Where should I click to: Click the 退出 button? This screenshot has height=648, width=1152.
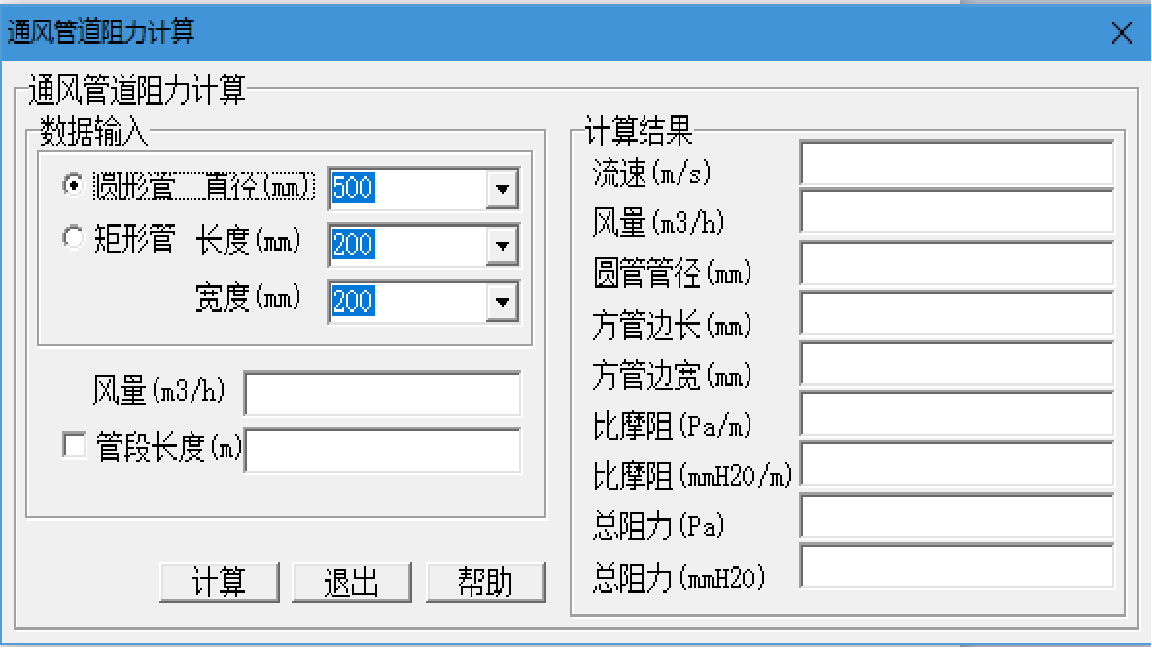point(351,581)
